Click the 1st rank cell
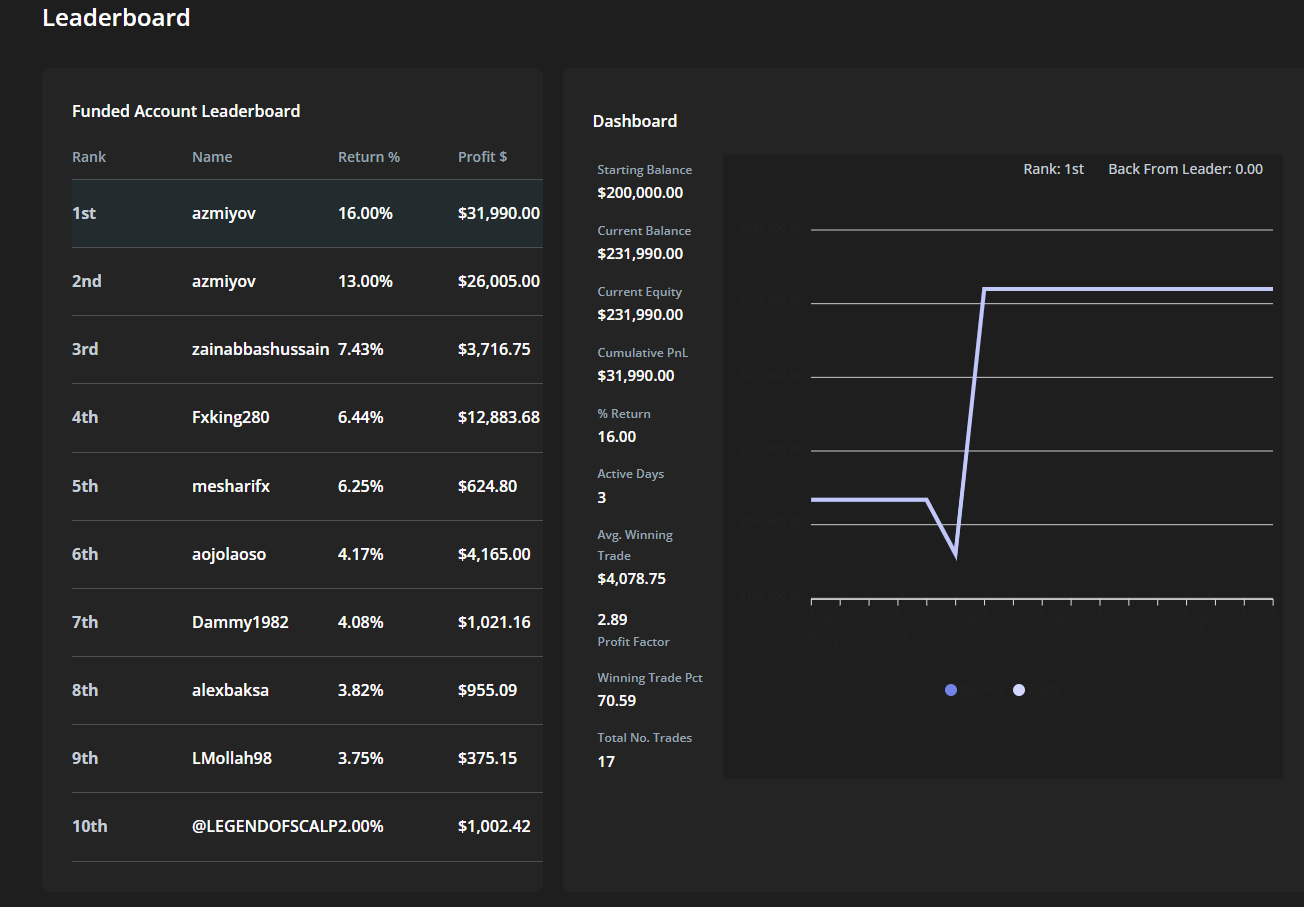Viewport: 1304px width, 907px height. (x=84, y=213)
